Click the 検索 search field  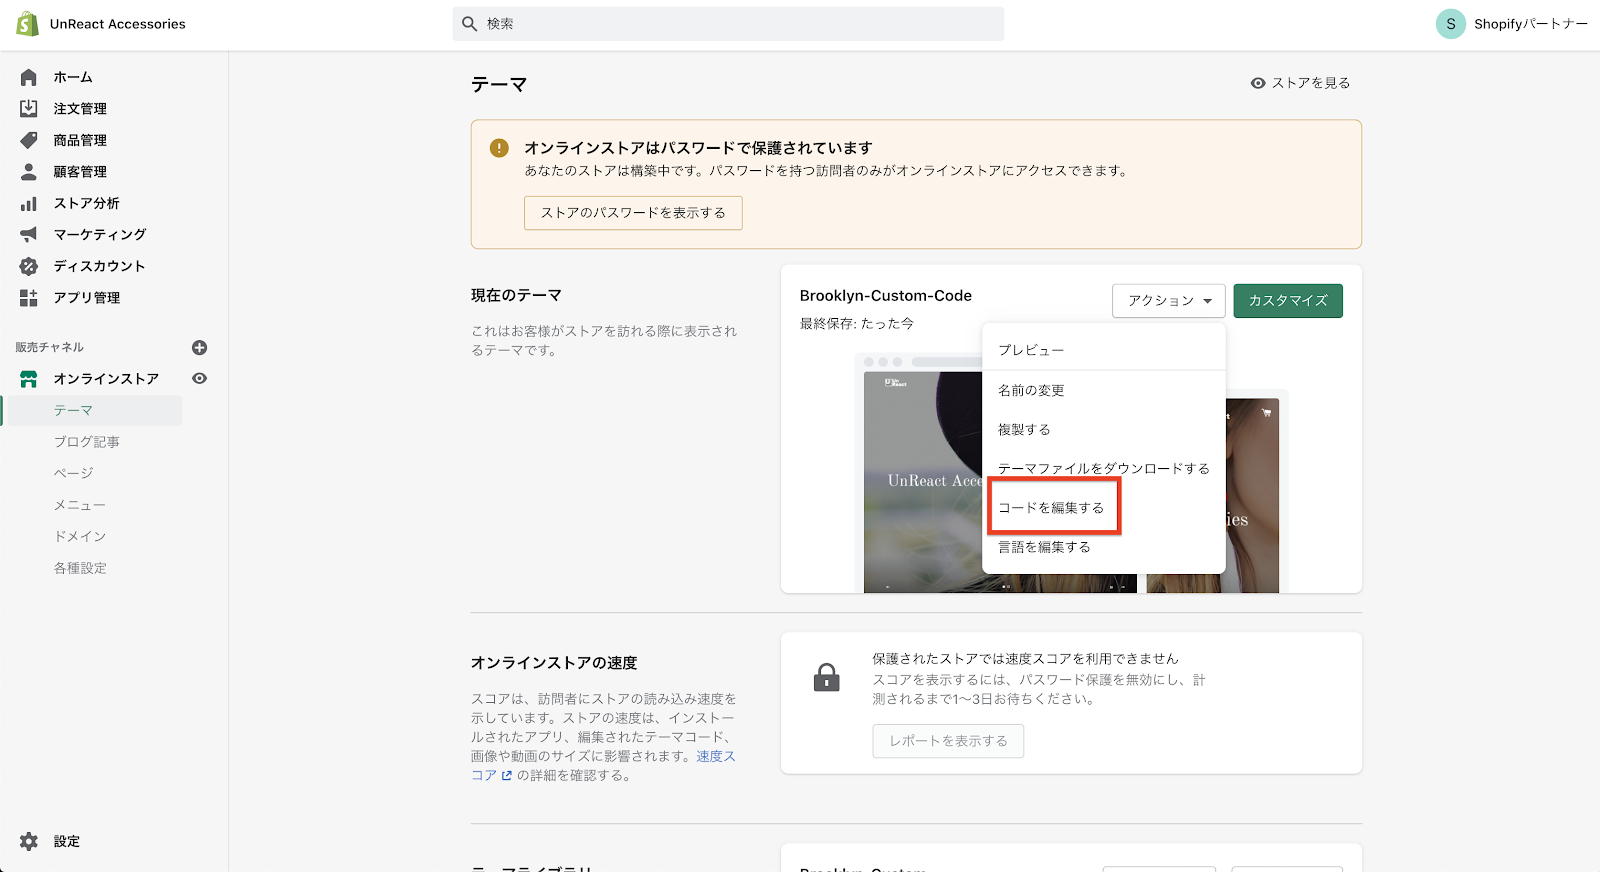pyautogui.click(x=728, y=24)
